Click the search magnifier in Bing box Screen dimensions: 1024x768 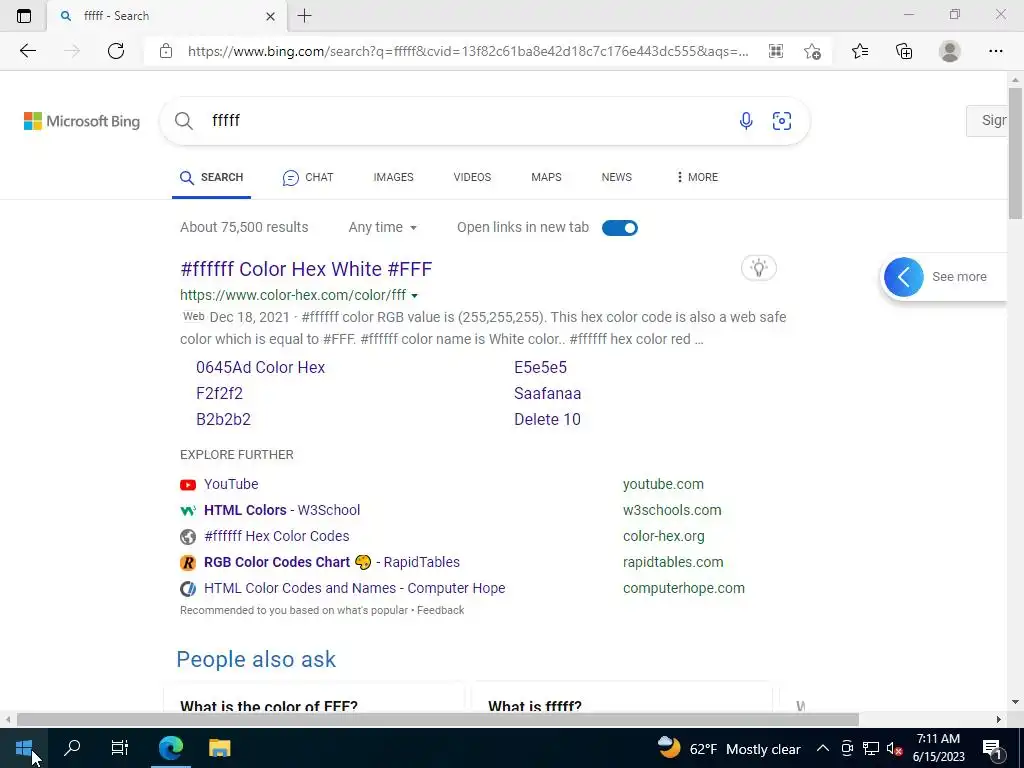pyautogui.click(x=184, y=121)
